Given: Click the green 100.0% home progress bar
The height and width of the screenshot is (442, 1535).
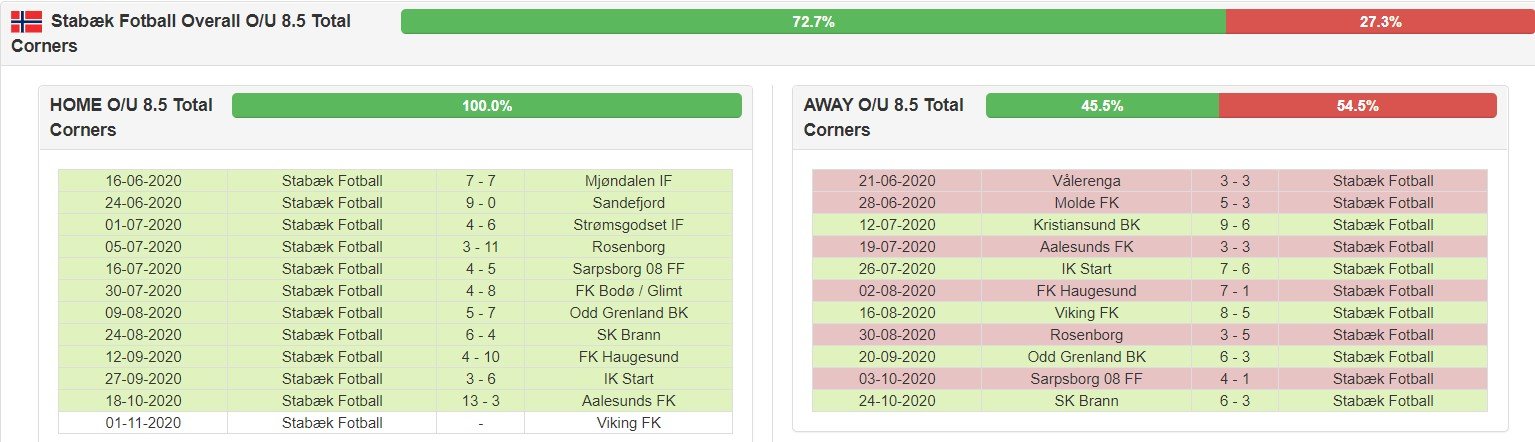Looking at the screenshot, I should tap(487, 105).
